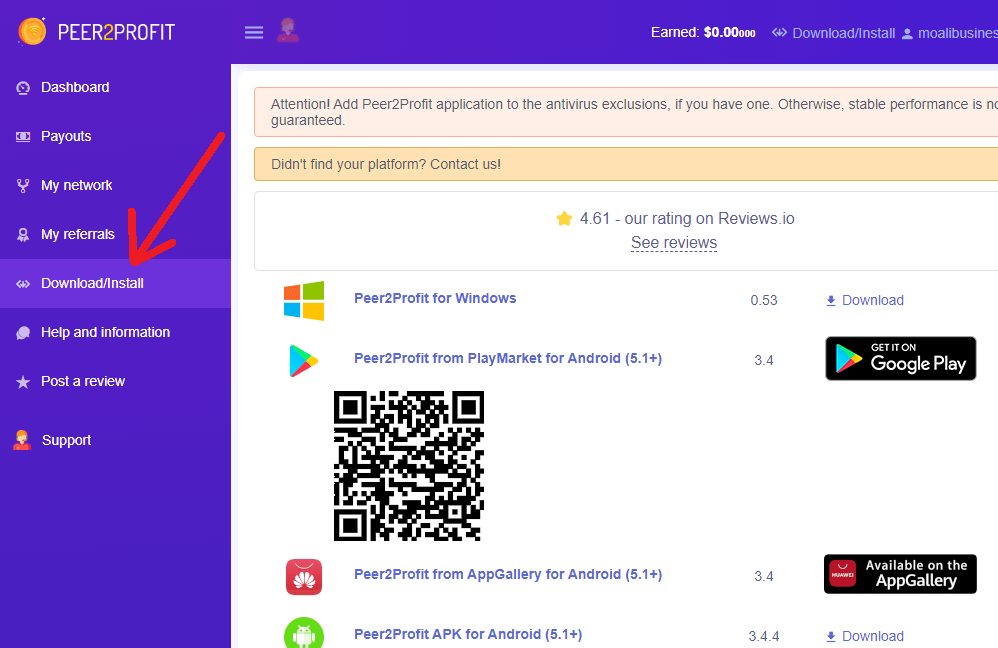Click the See reviews link
The height and width of the screenshot is (648, 998).
674,243
